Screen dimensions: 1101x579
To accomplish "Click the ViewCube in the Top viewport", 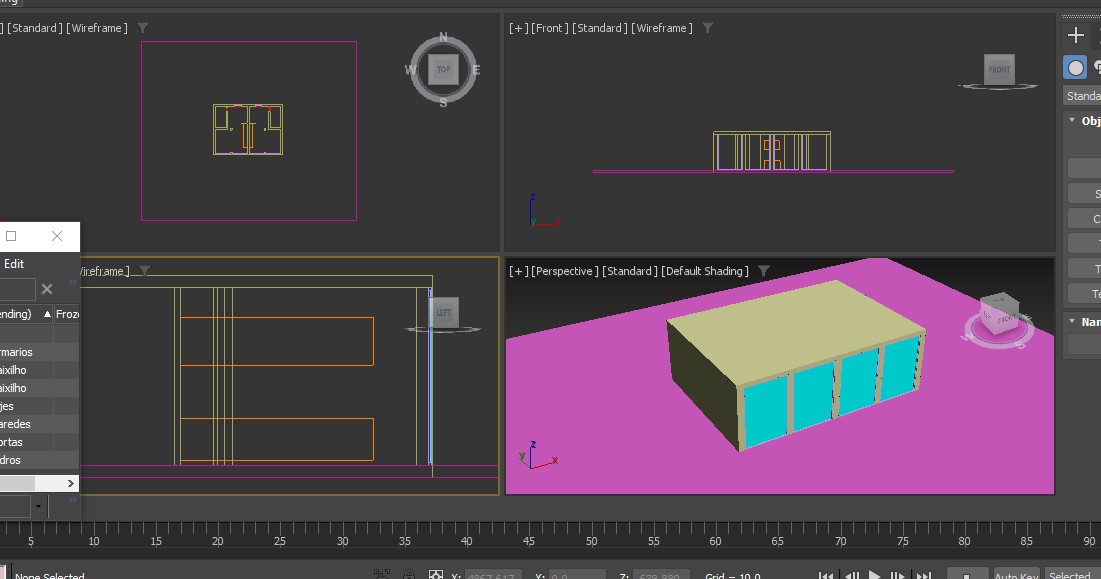I will coord(443,70).
